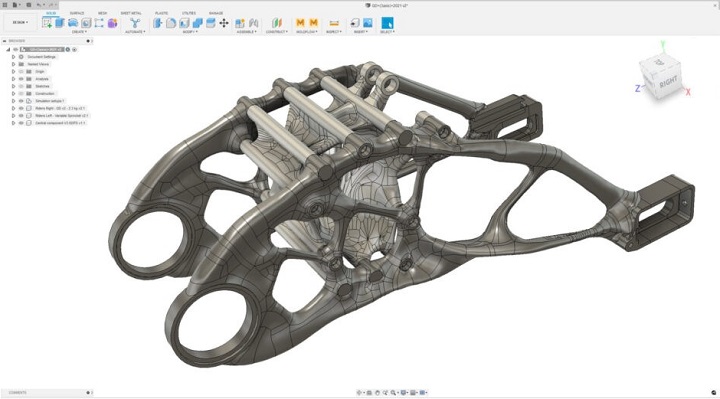Click the Insert image canvas icon
The image size is (720, 399).
pos(368,22)
